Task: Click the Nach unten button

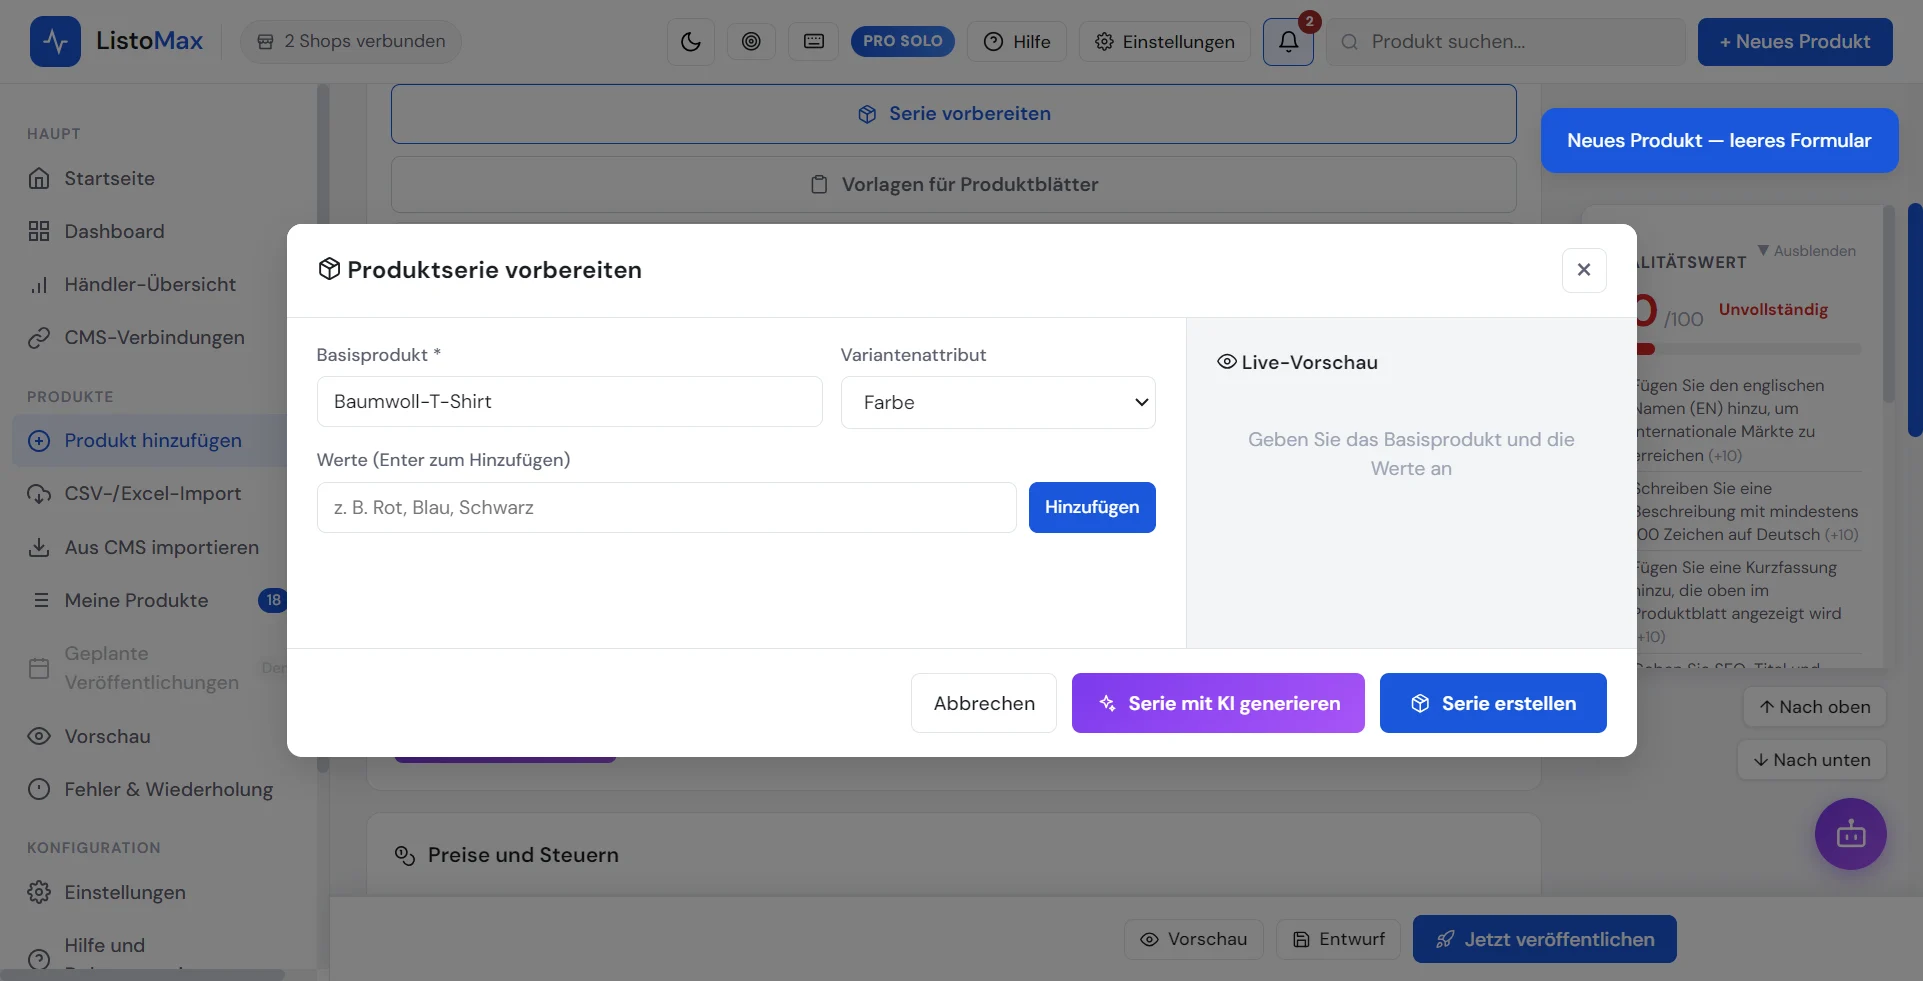Action: point(1811,760)
